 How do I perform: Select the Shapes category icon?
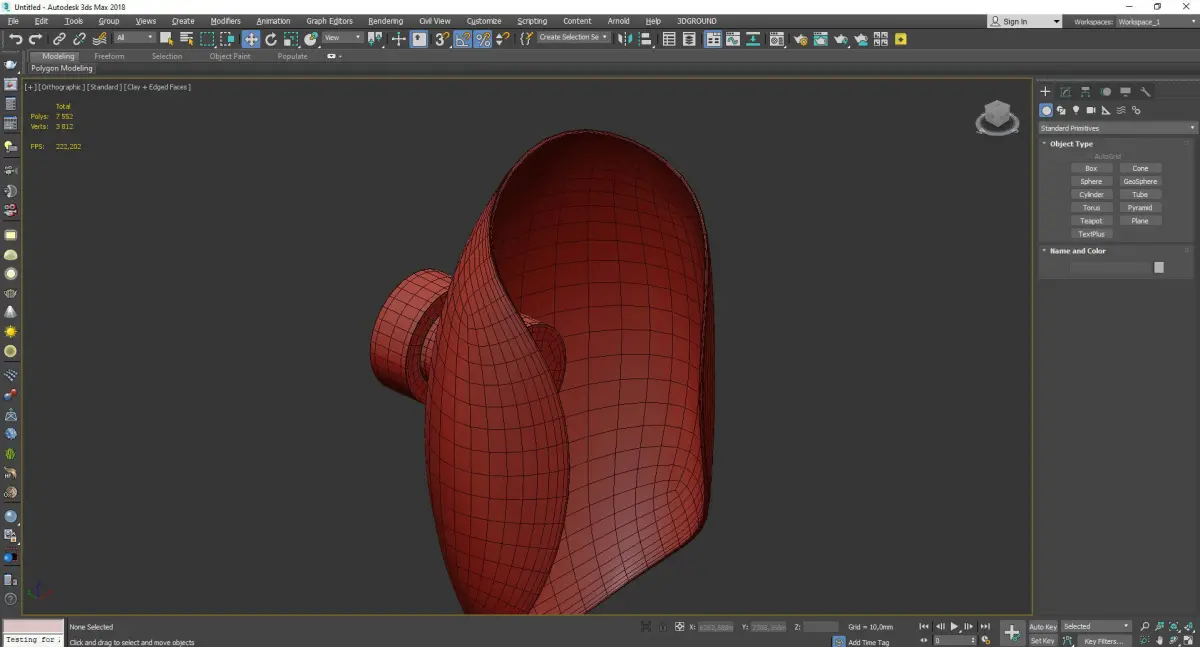1061,110
